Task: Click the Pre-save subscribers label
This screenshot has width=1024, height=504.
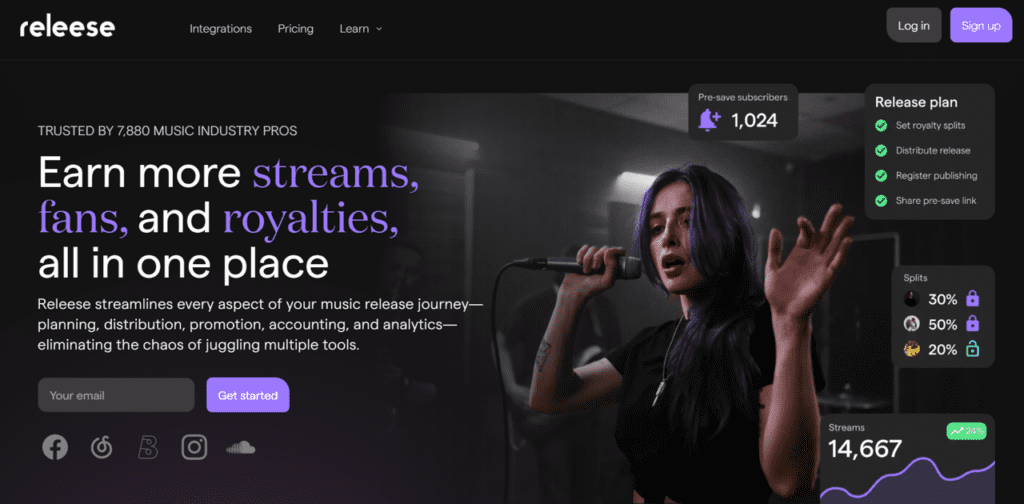Action: click(743, 97)
